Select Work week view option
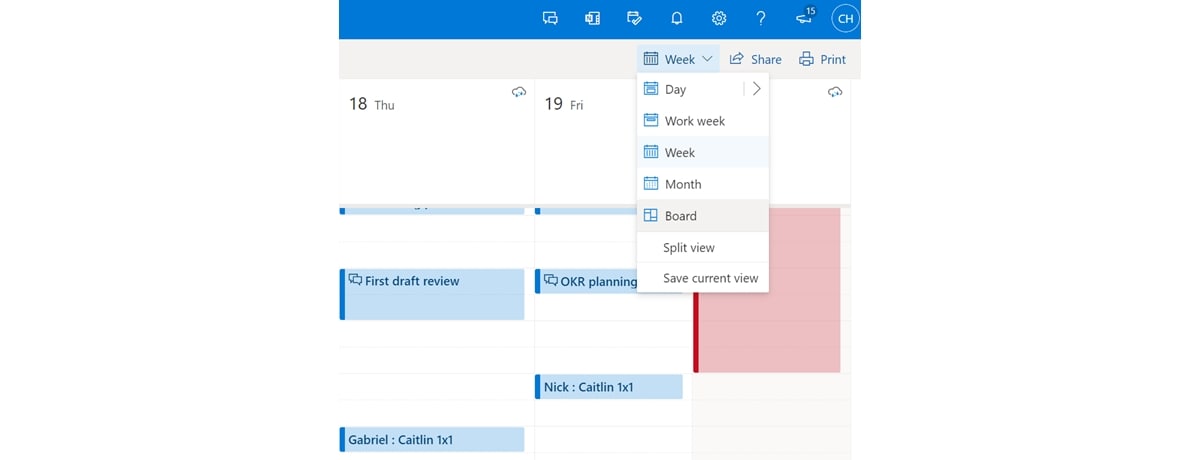The width and height of the screenshot is (1200, 460). pos(703,121)
